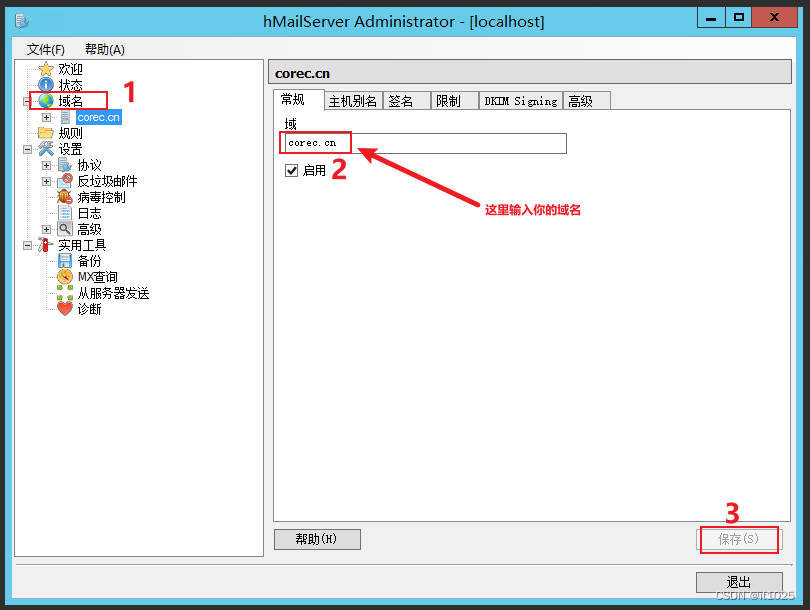Click the MX query (MX查询) compass icon
Viewport: 810px width, 610px height.
[x=65, y=277]
